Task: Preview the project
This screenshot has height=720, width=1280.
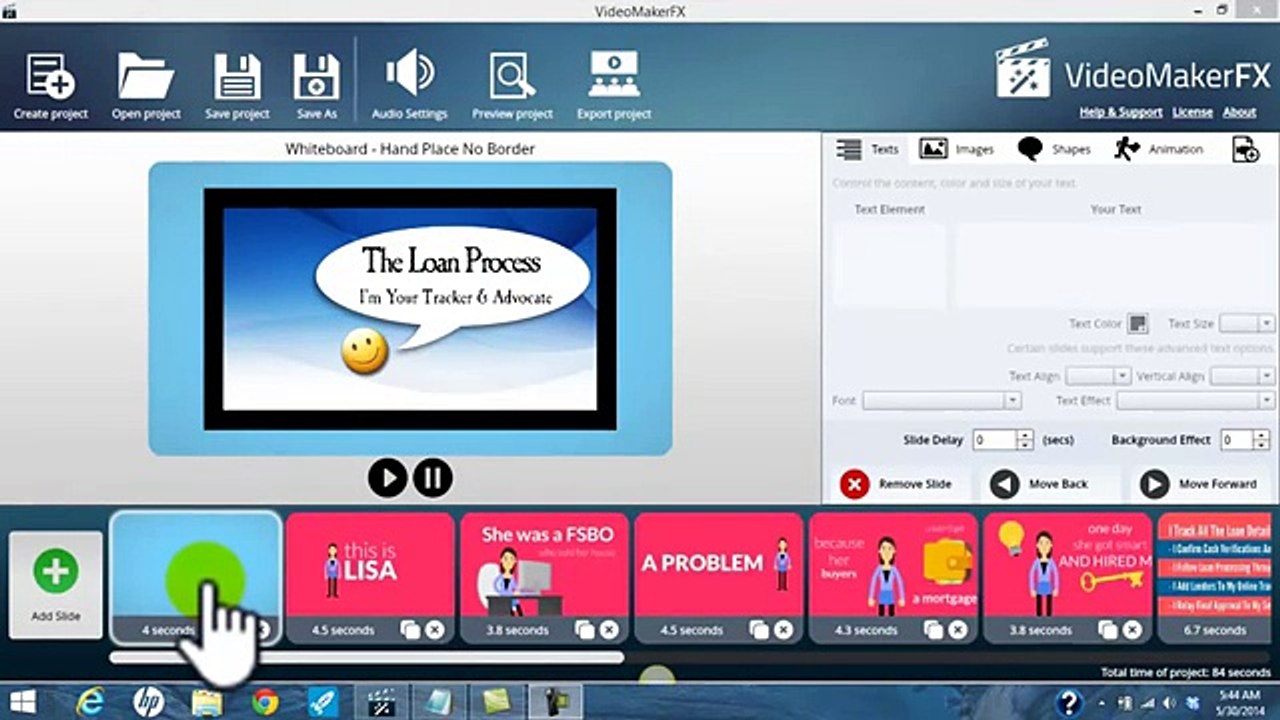Action: coord(512,87)
